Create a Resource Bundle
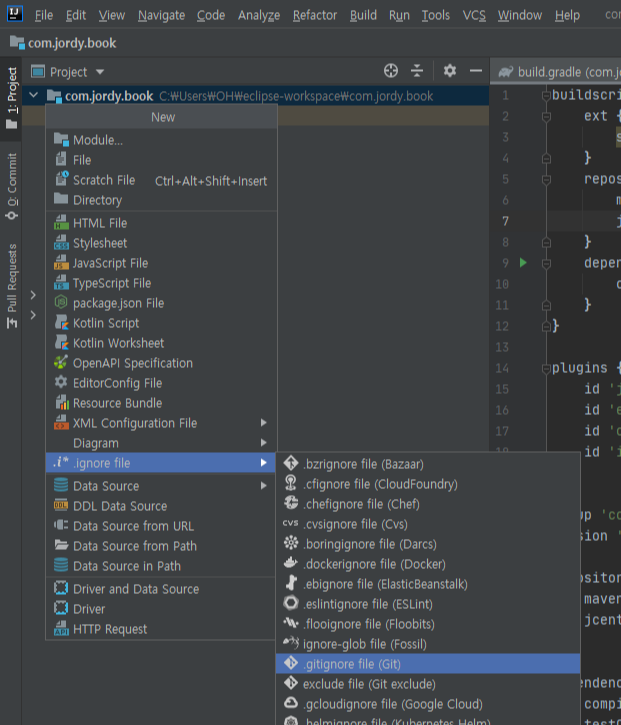The height and width of the screenshot is (725, 621). click(x=161, y=403)
